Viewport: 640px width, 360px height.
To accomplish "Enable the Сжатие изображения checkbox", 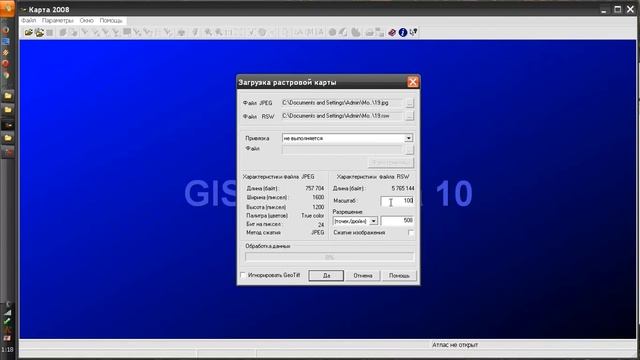I will click(411, 233).
